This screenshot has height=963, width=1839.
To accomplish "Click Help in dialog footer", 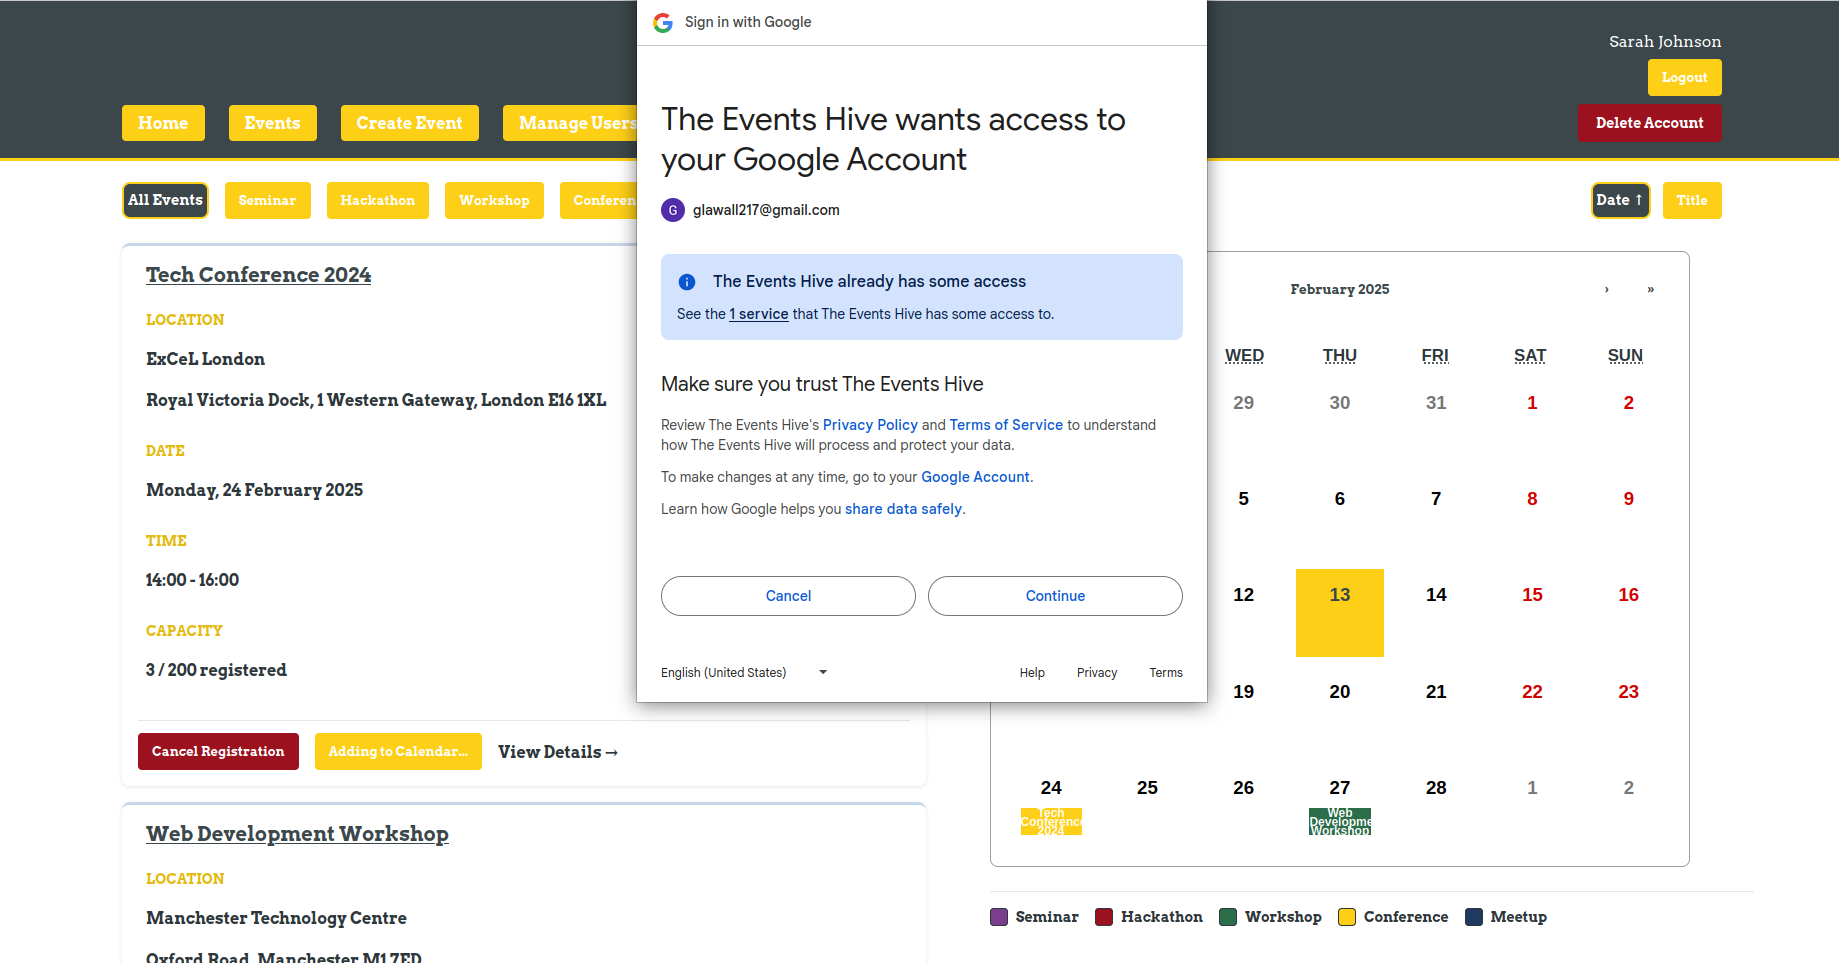I will [1032, 673].
